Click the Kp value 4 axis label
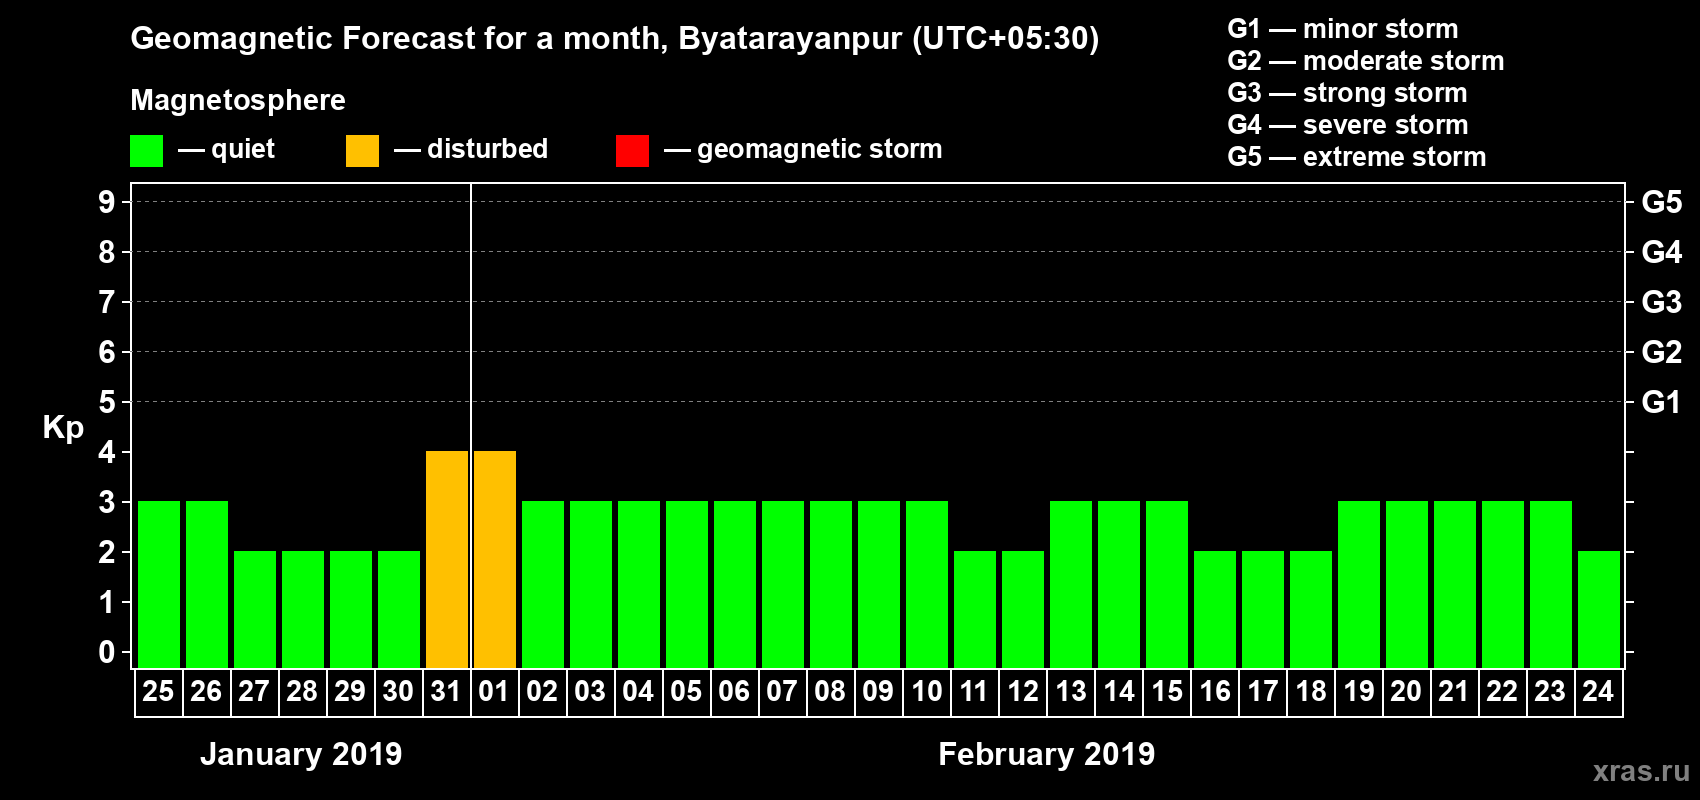The width and height of the screenshot is (1700, 800). pos(107,452)
